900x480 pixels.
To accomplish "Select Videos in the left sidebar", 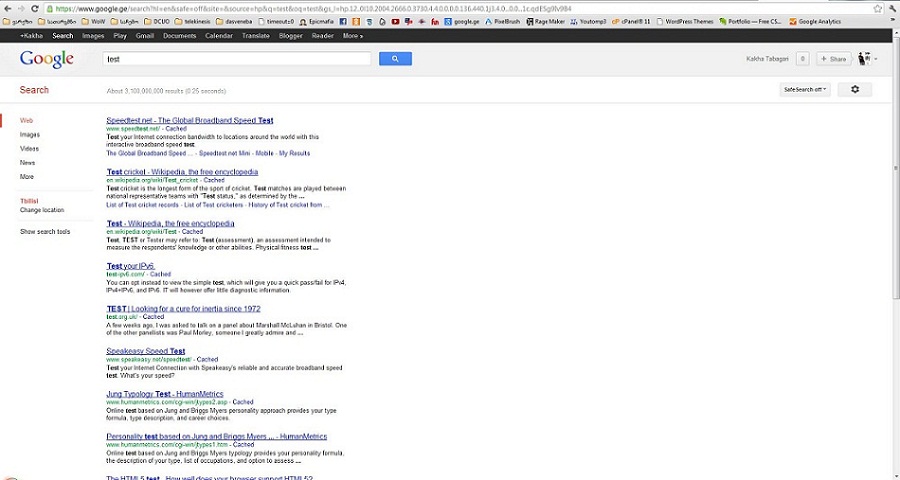I will tap(29, 149).
